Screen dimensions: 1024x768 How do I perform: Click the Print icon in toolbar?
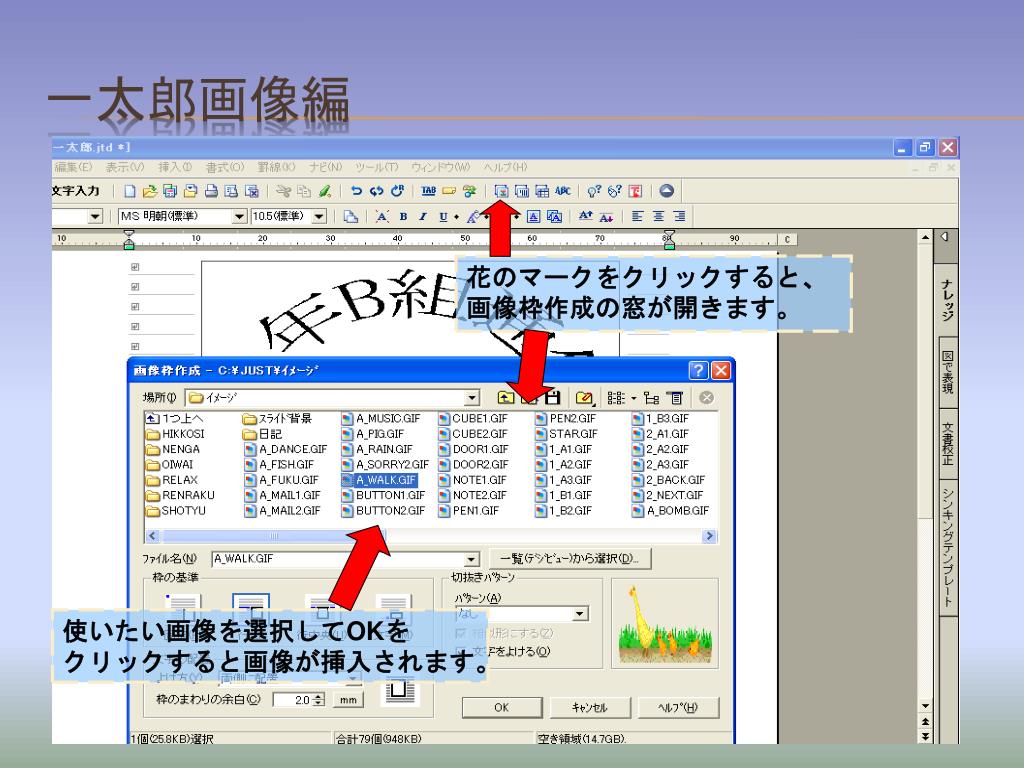210,191
